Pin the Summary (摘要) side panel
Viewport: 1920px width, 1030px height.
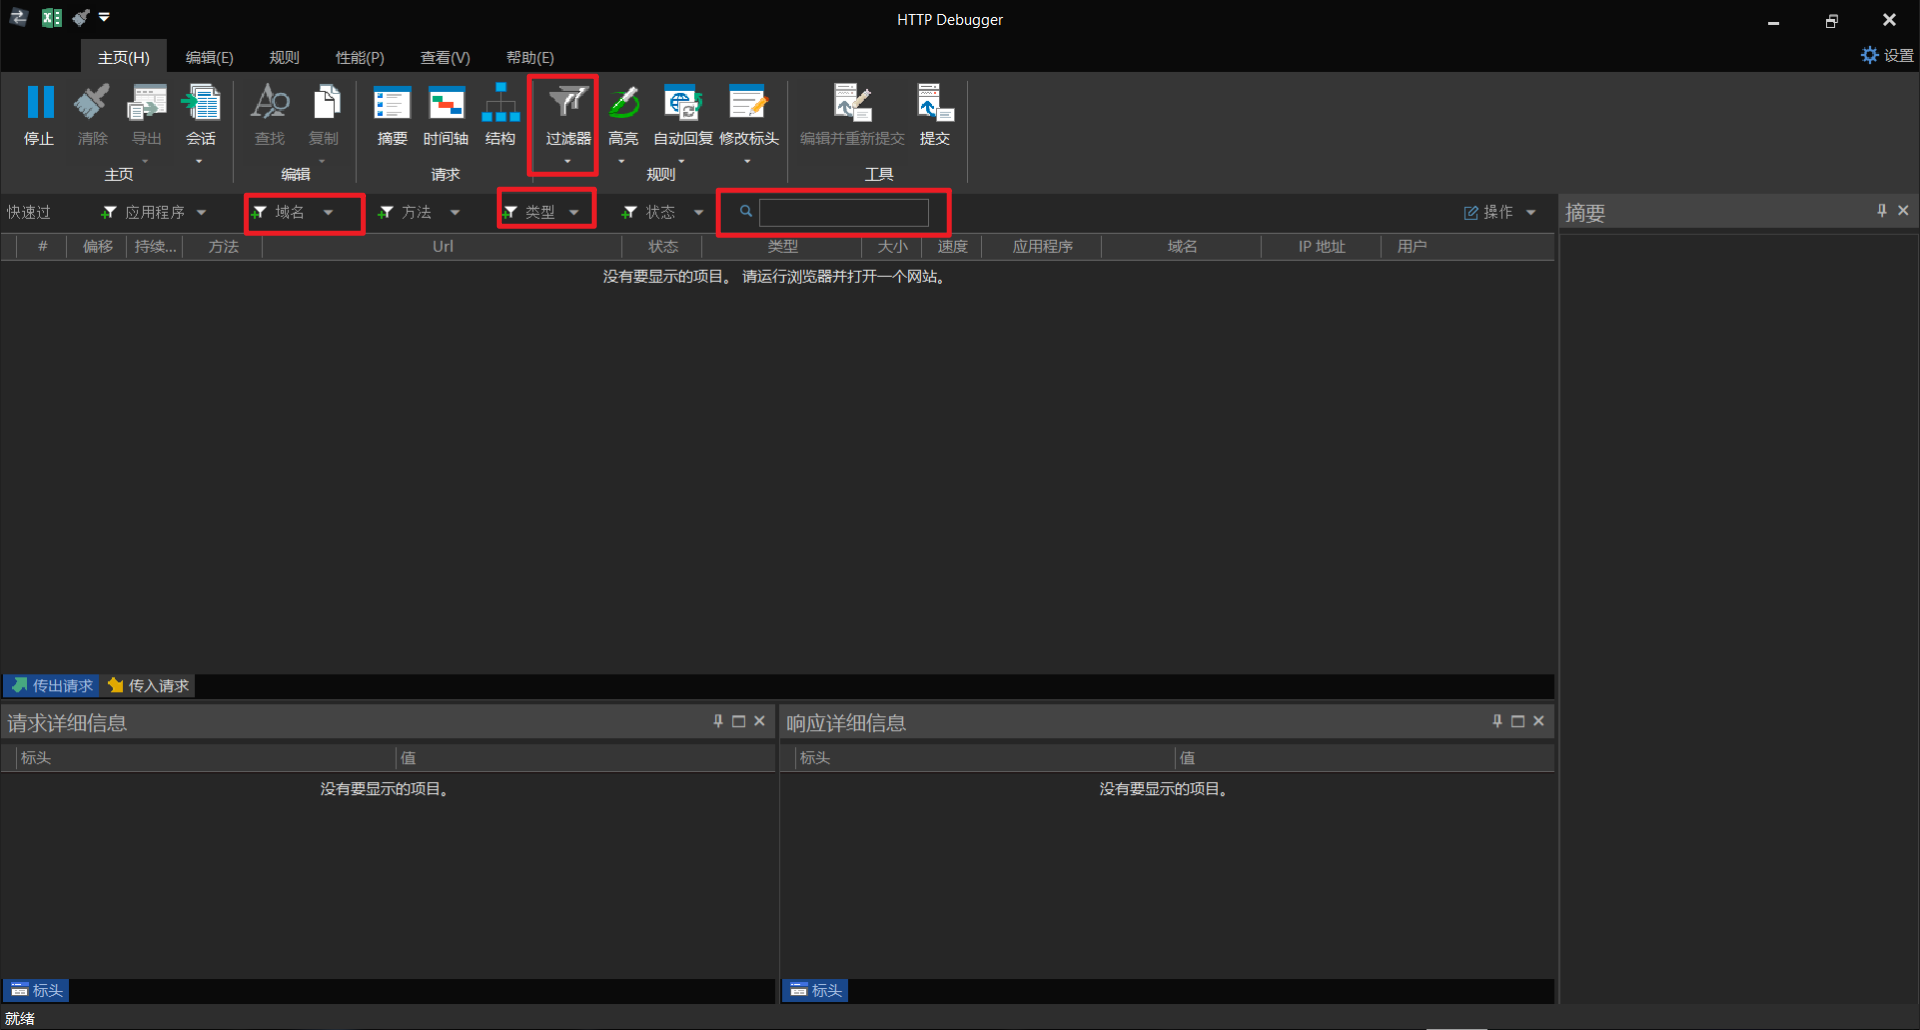pyautogui.click(x=1881, y=211)
